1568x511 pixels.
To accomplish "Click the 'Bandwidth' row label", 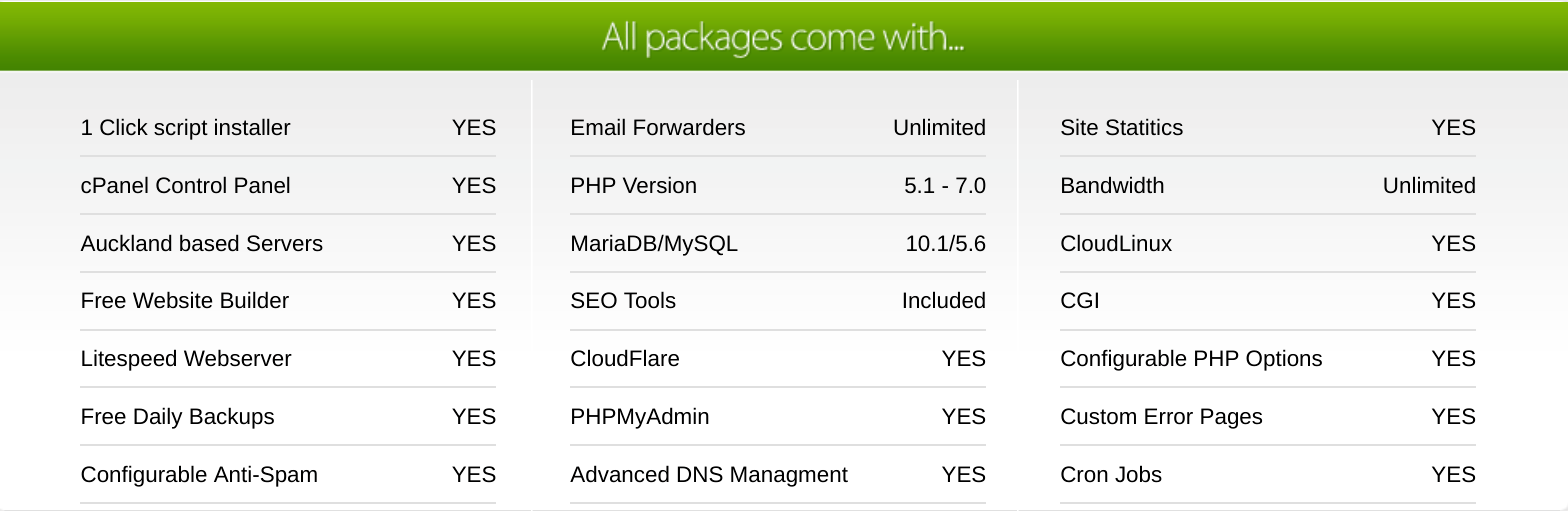I will [x=1112, y=186].
